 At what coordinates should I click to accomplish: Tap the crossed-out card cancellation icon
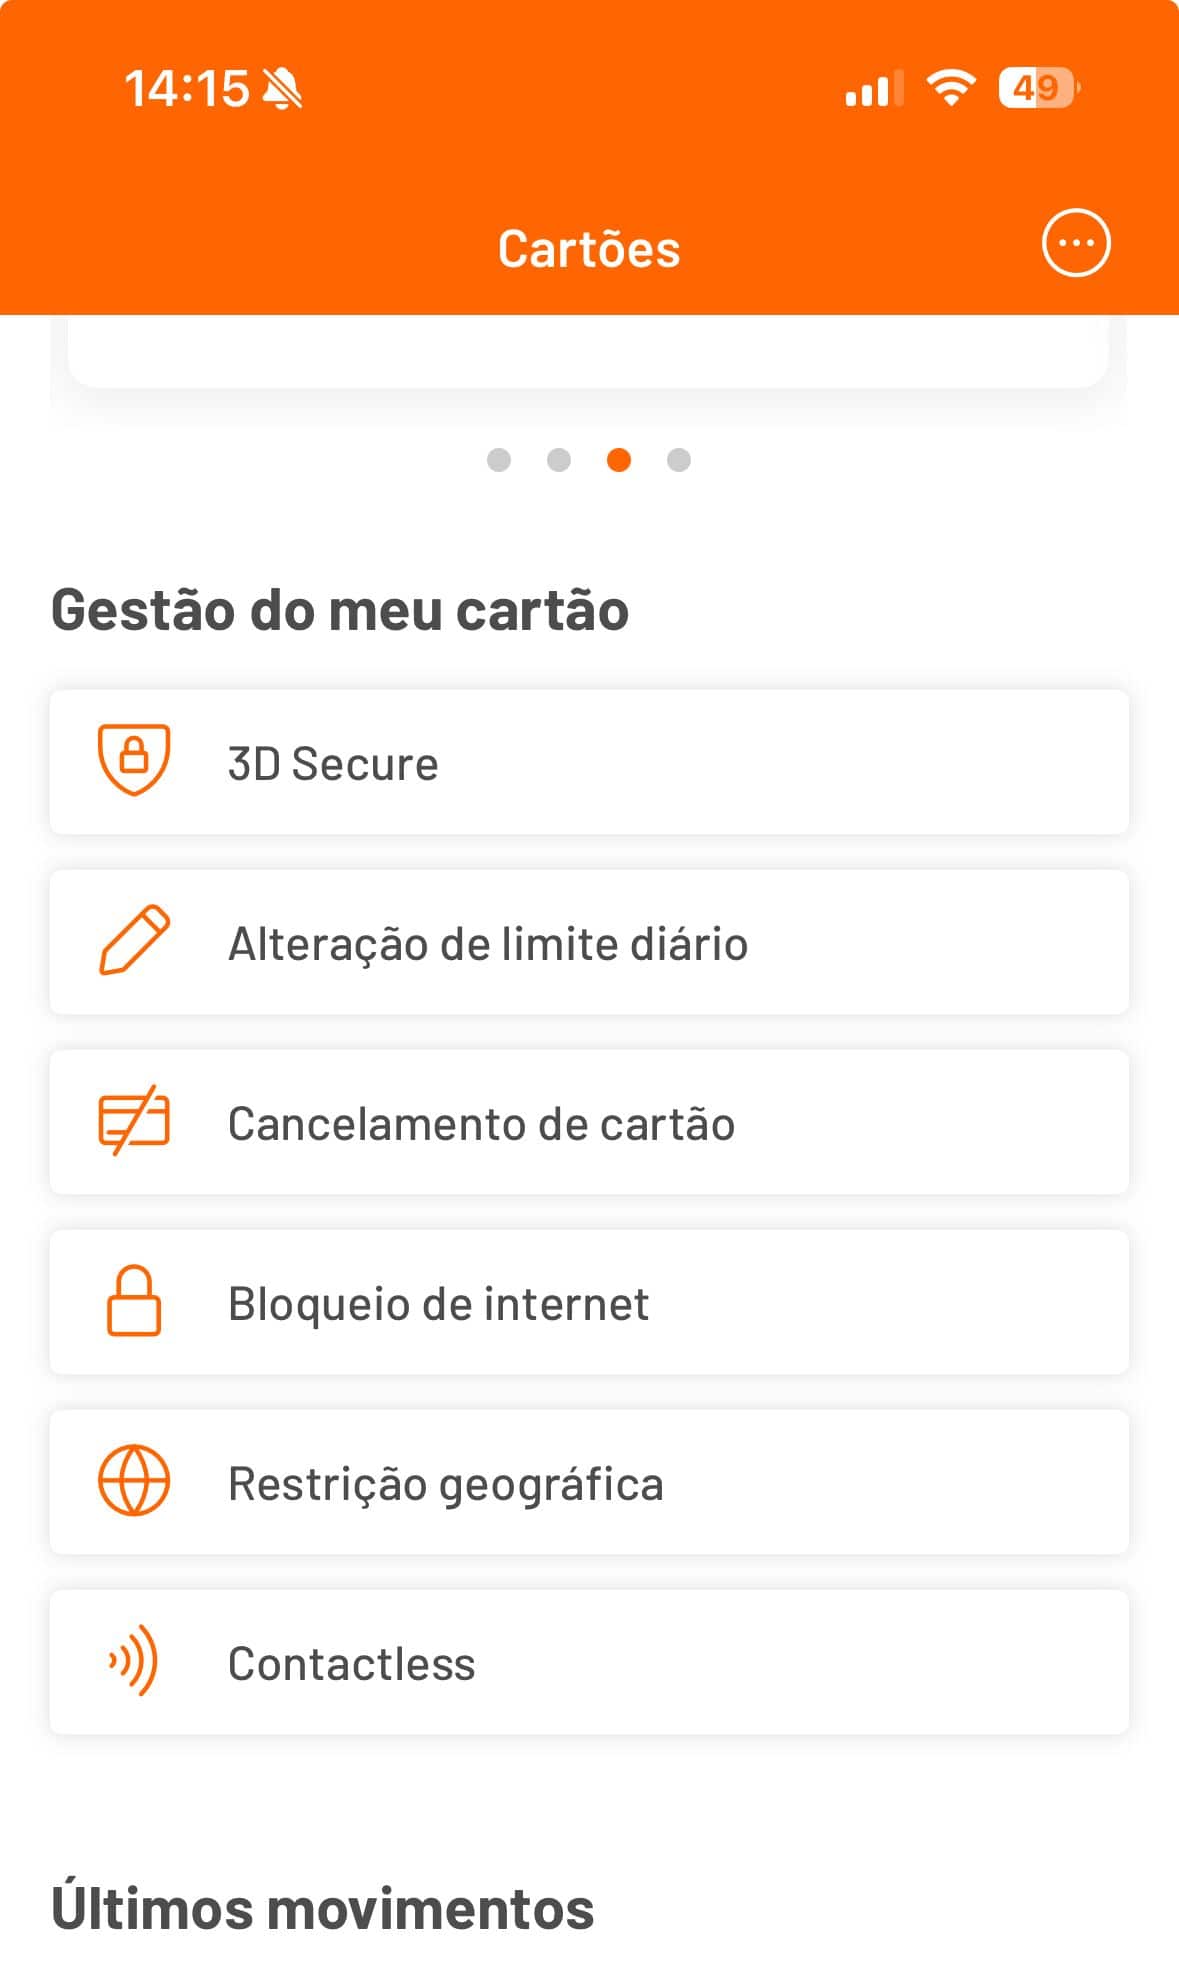(134, 1120)
